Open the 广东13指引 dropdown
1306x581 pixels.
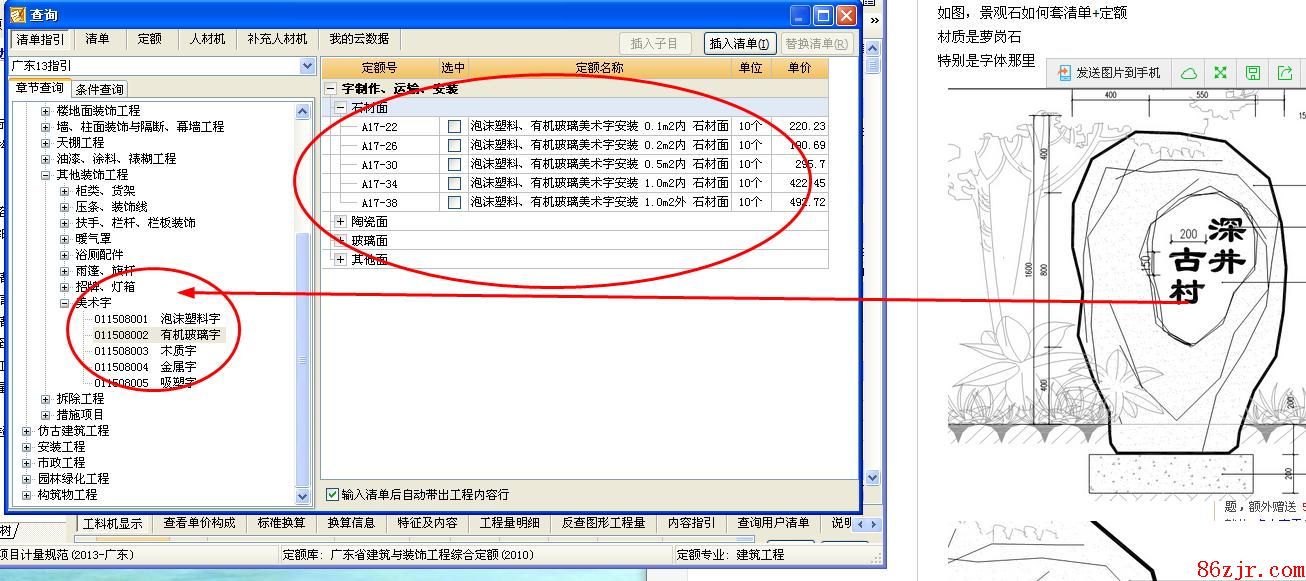tap(307, 66)
